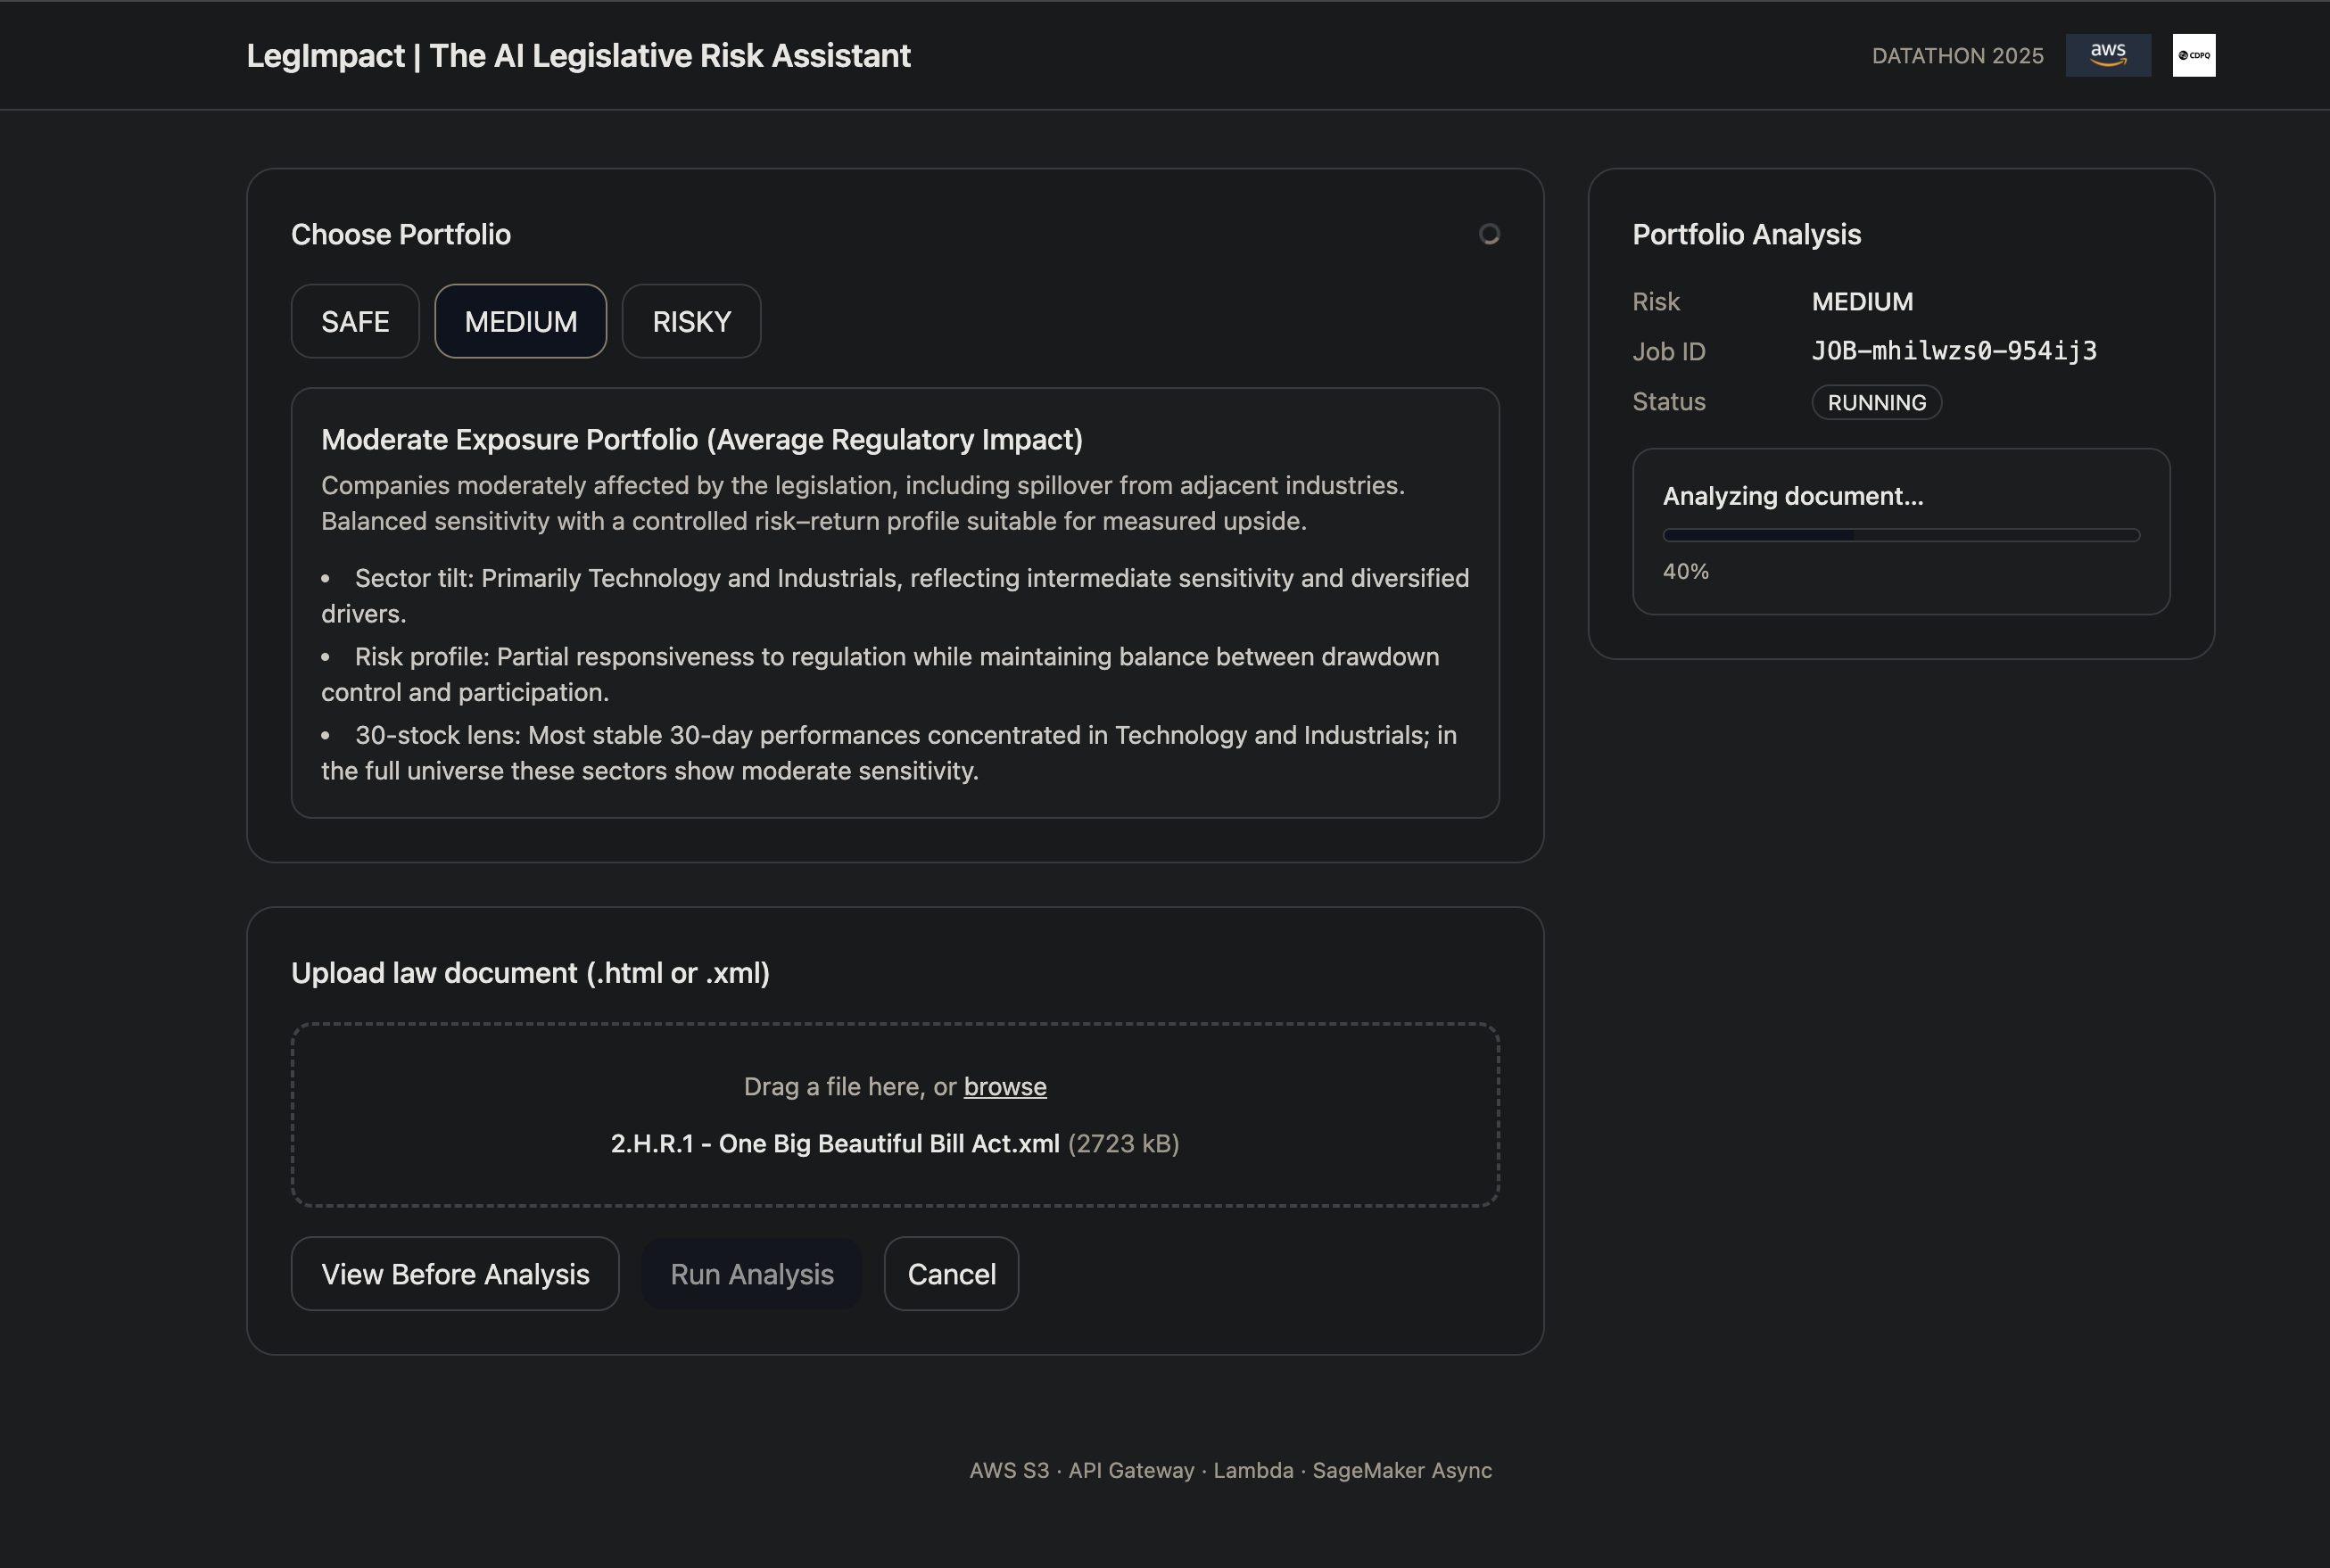The image size is (2330, 1568).
Task: Click the Moderate Exposure Portfolio heading
Action: click(x=701, y=440)
